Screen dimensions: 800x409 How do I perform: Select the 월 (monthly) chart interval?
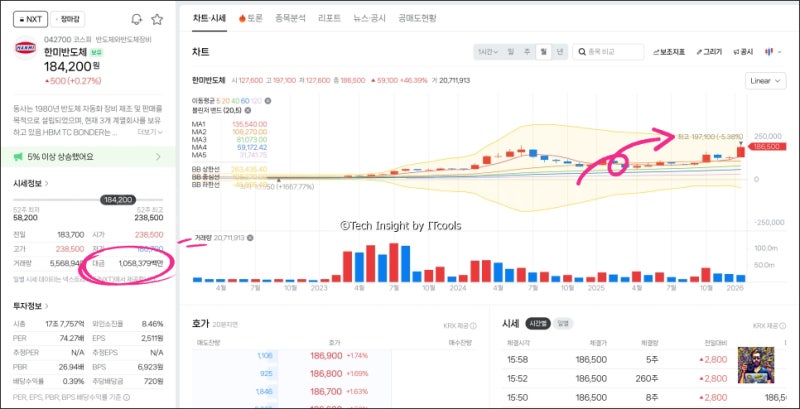coord(543,52)
